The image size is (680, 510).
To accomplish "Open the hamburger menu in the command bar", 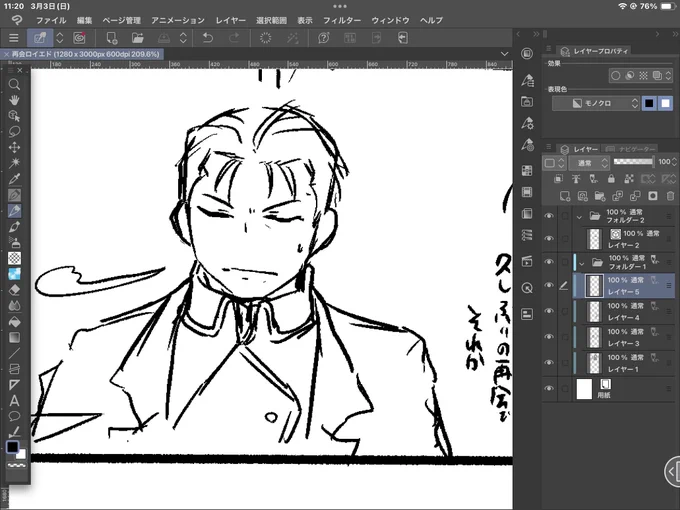I will [x=13, y=38].
